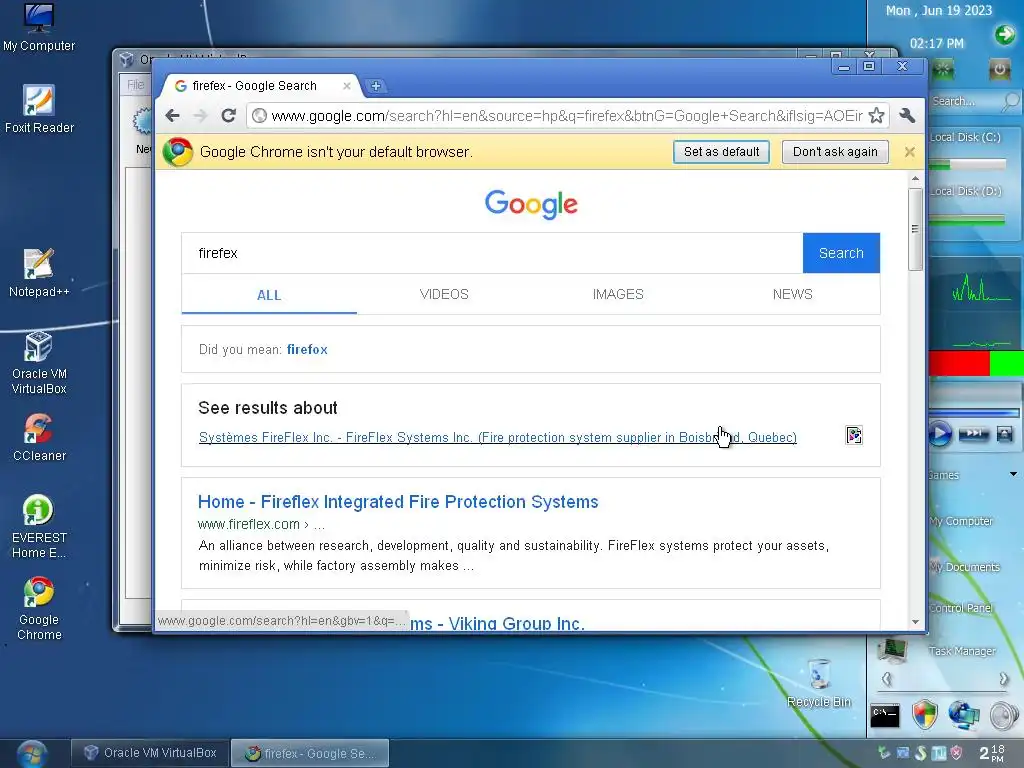Viewport: 1024px width, 768px height.
Task: Open the Chrome wrench settings menu
Action: click(x=907, y=116)
